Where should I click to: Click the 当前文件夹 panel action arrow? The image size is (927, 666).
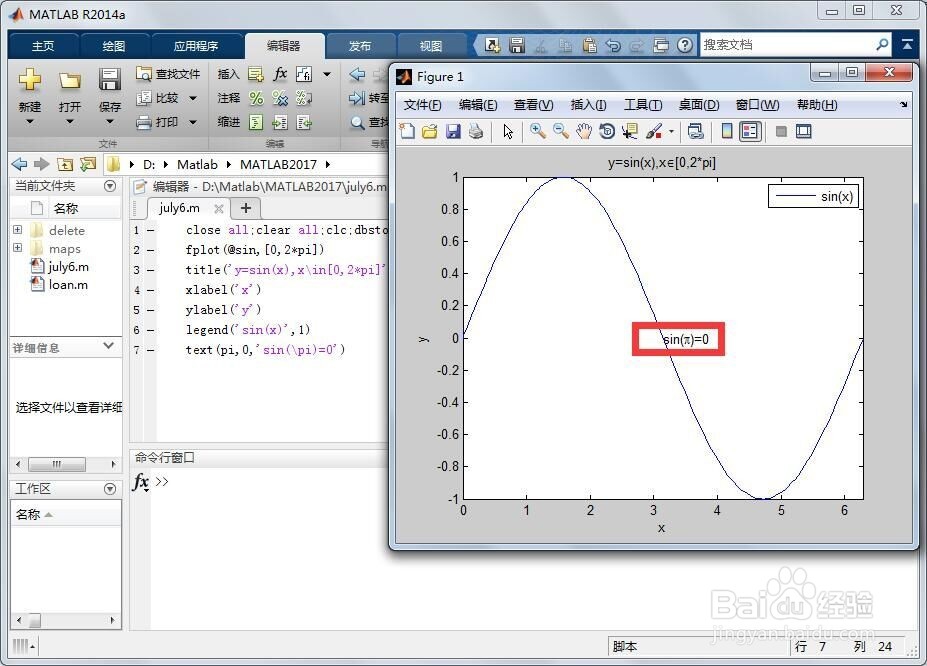(x=110, y=186)
